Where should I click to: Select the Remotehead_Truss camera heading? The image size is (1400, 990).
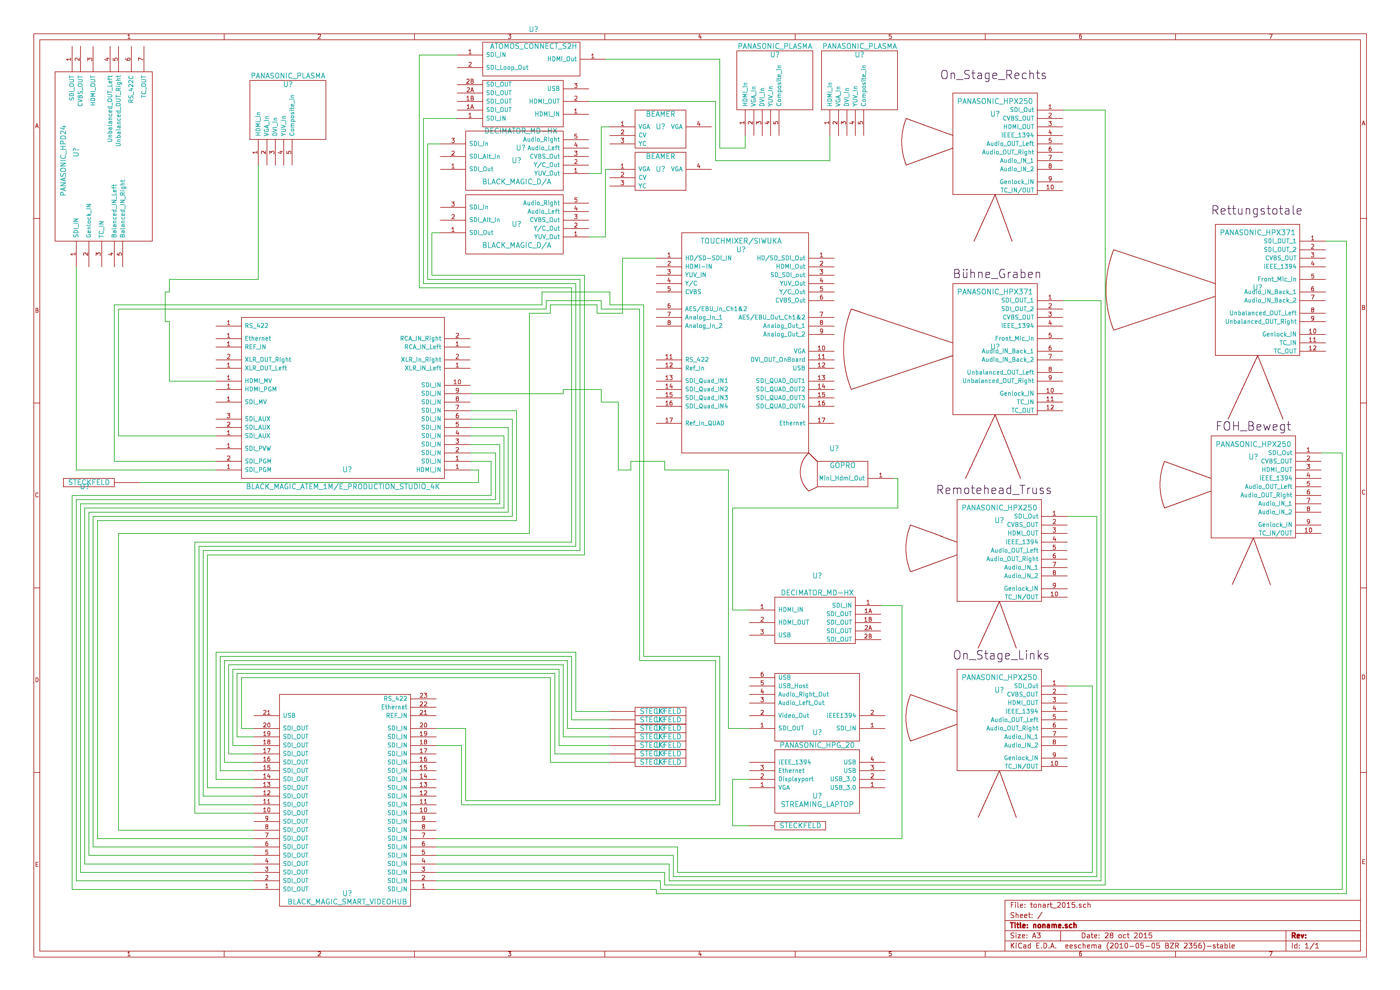point(994,490)
